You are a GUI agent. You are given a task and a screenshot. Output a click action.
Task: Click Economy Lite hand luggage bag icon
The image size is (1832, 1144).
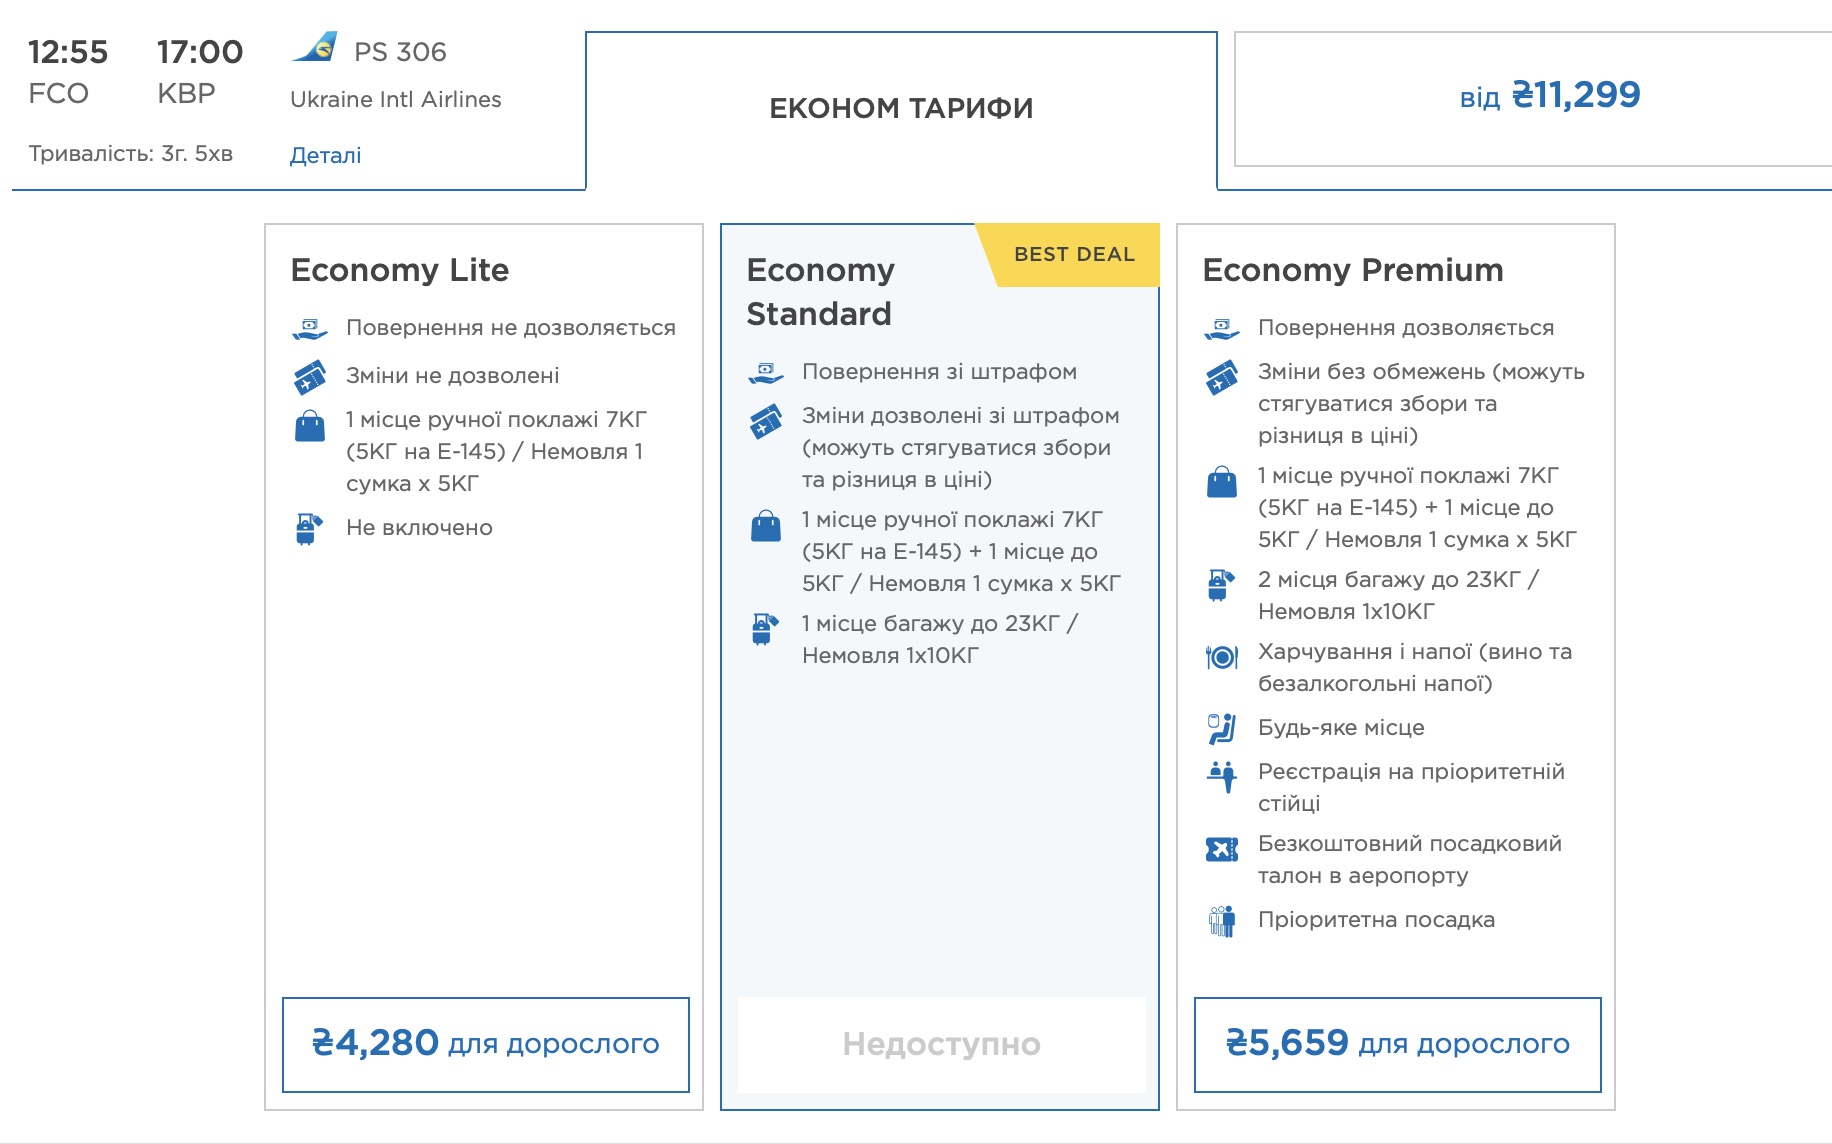(310, 426)
